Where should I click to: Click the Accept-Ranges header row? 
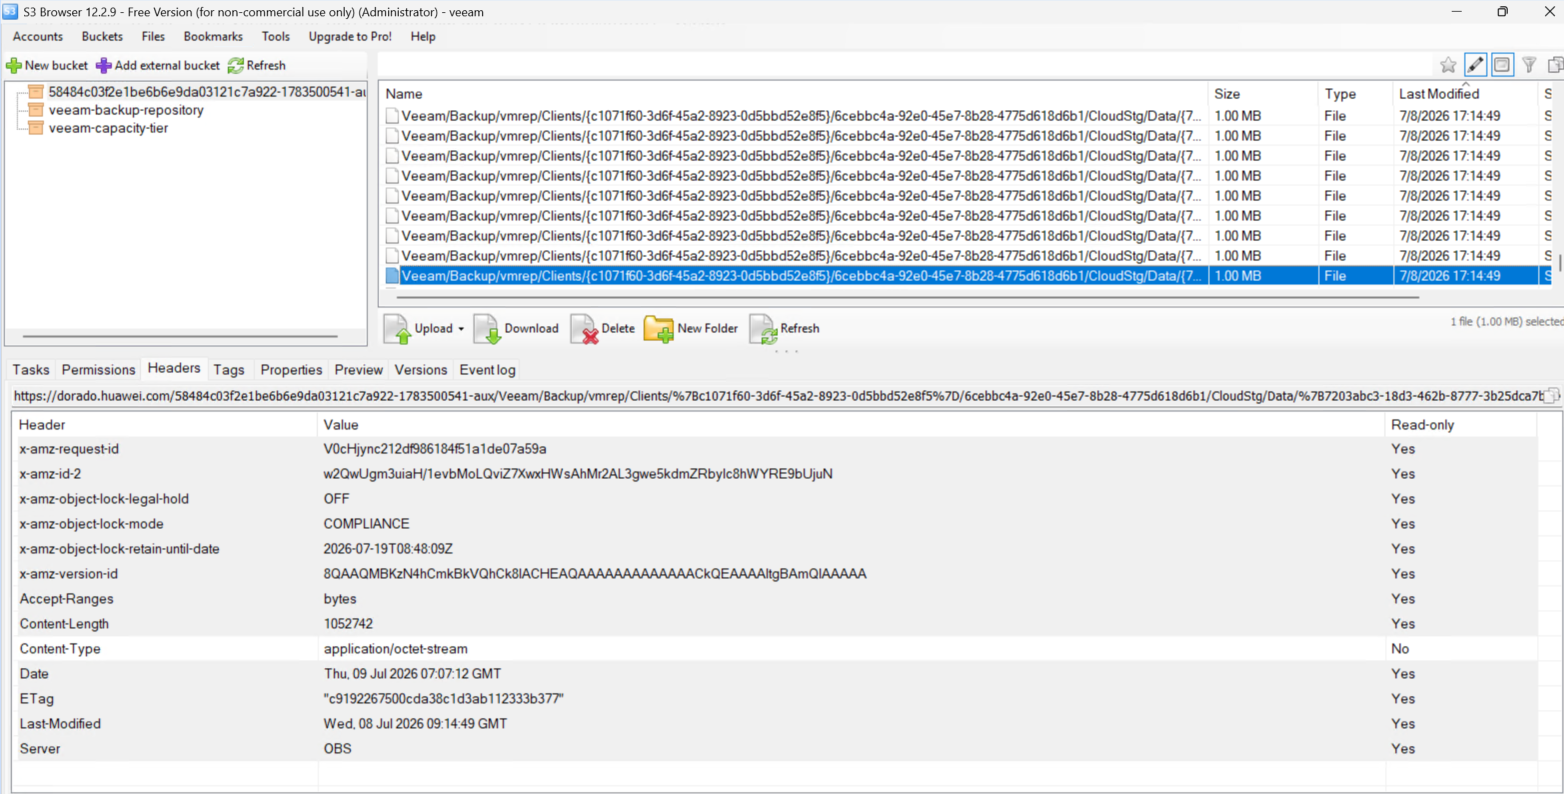tap(775, 599)
